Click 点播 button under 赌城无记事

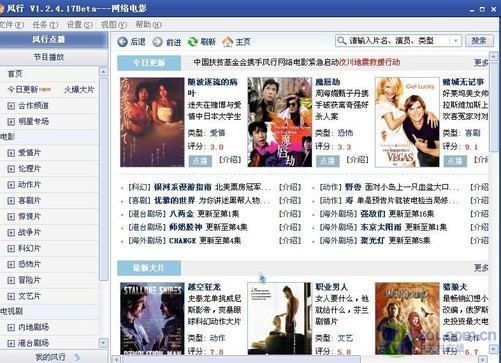coord(455,161)
